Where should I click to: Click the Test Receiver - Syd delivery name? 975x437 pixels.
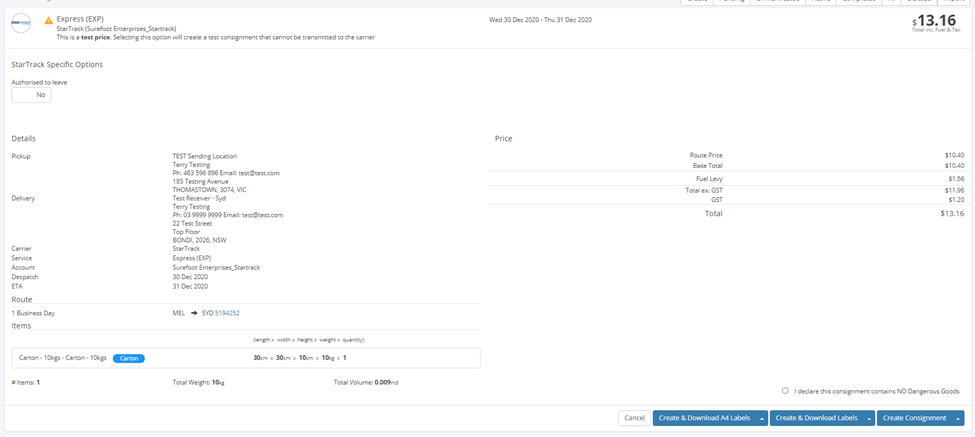(199, 198)
